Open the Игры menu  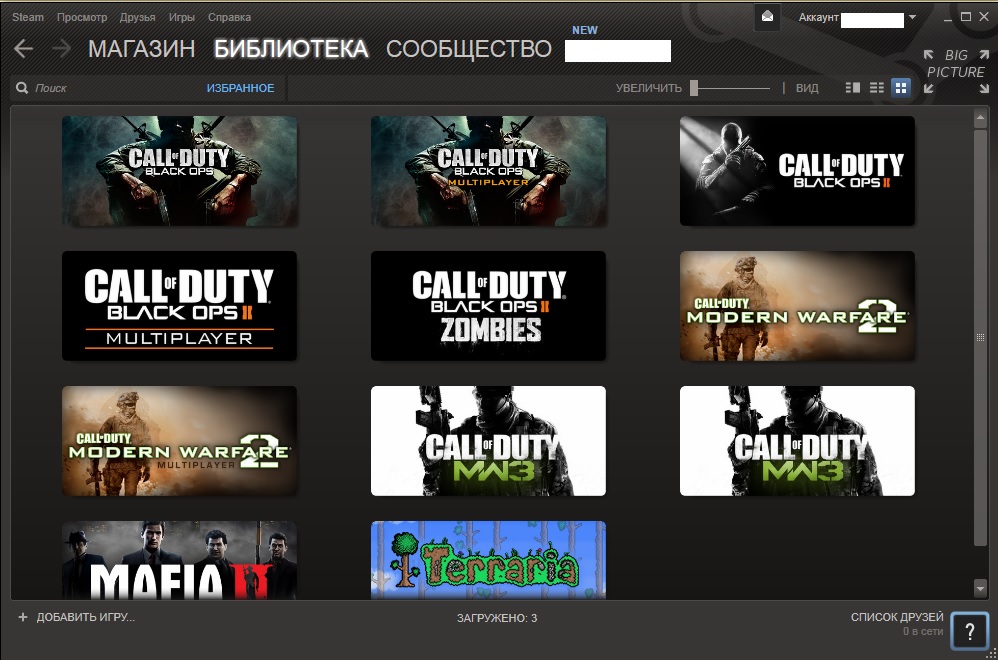181,17
